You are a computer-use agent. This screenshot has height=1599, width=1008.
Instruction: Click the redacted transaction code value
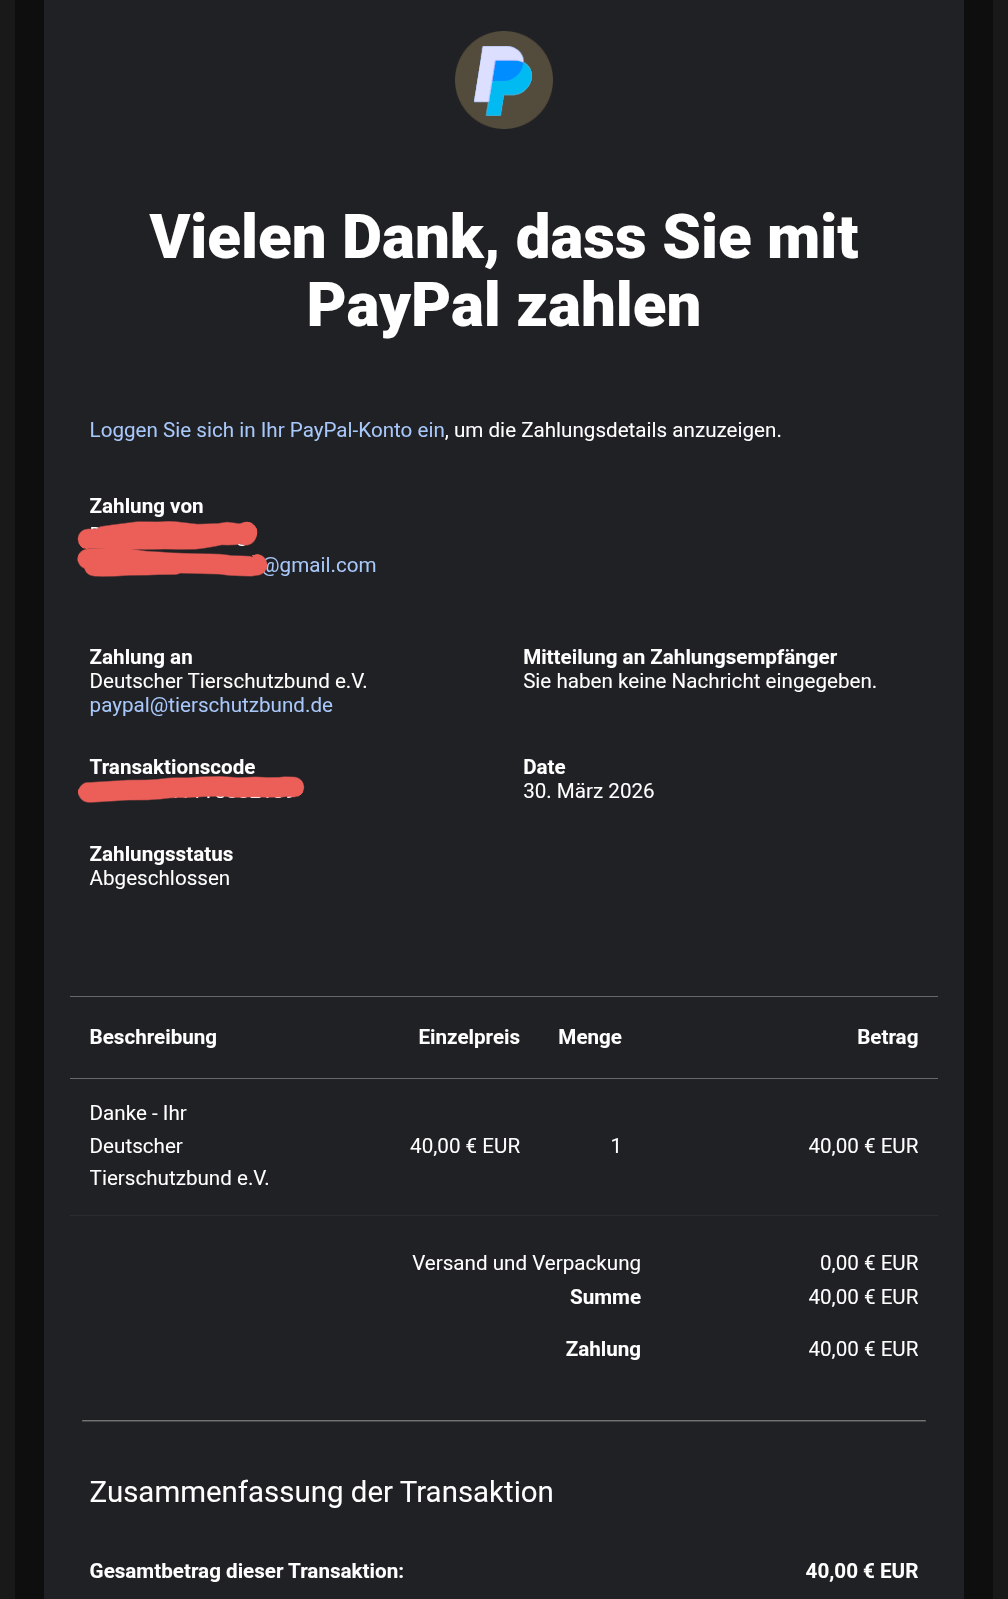[190, 790]
